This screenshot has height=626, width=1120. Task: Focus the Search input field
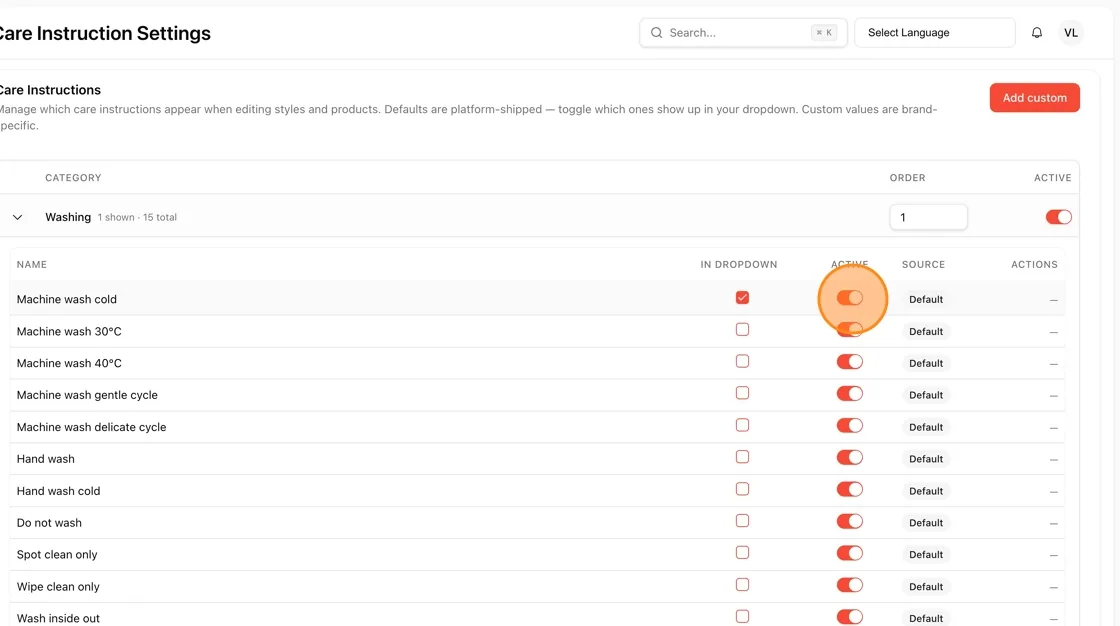point(743,33)
